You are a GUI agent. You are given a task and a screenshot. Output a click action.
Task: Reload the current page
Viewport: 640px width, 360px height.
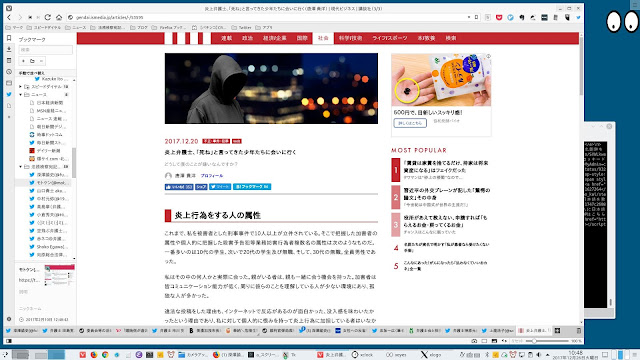[x=48, y=18]
